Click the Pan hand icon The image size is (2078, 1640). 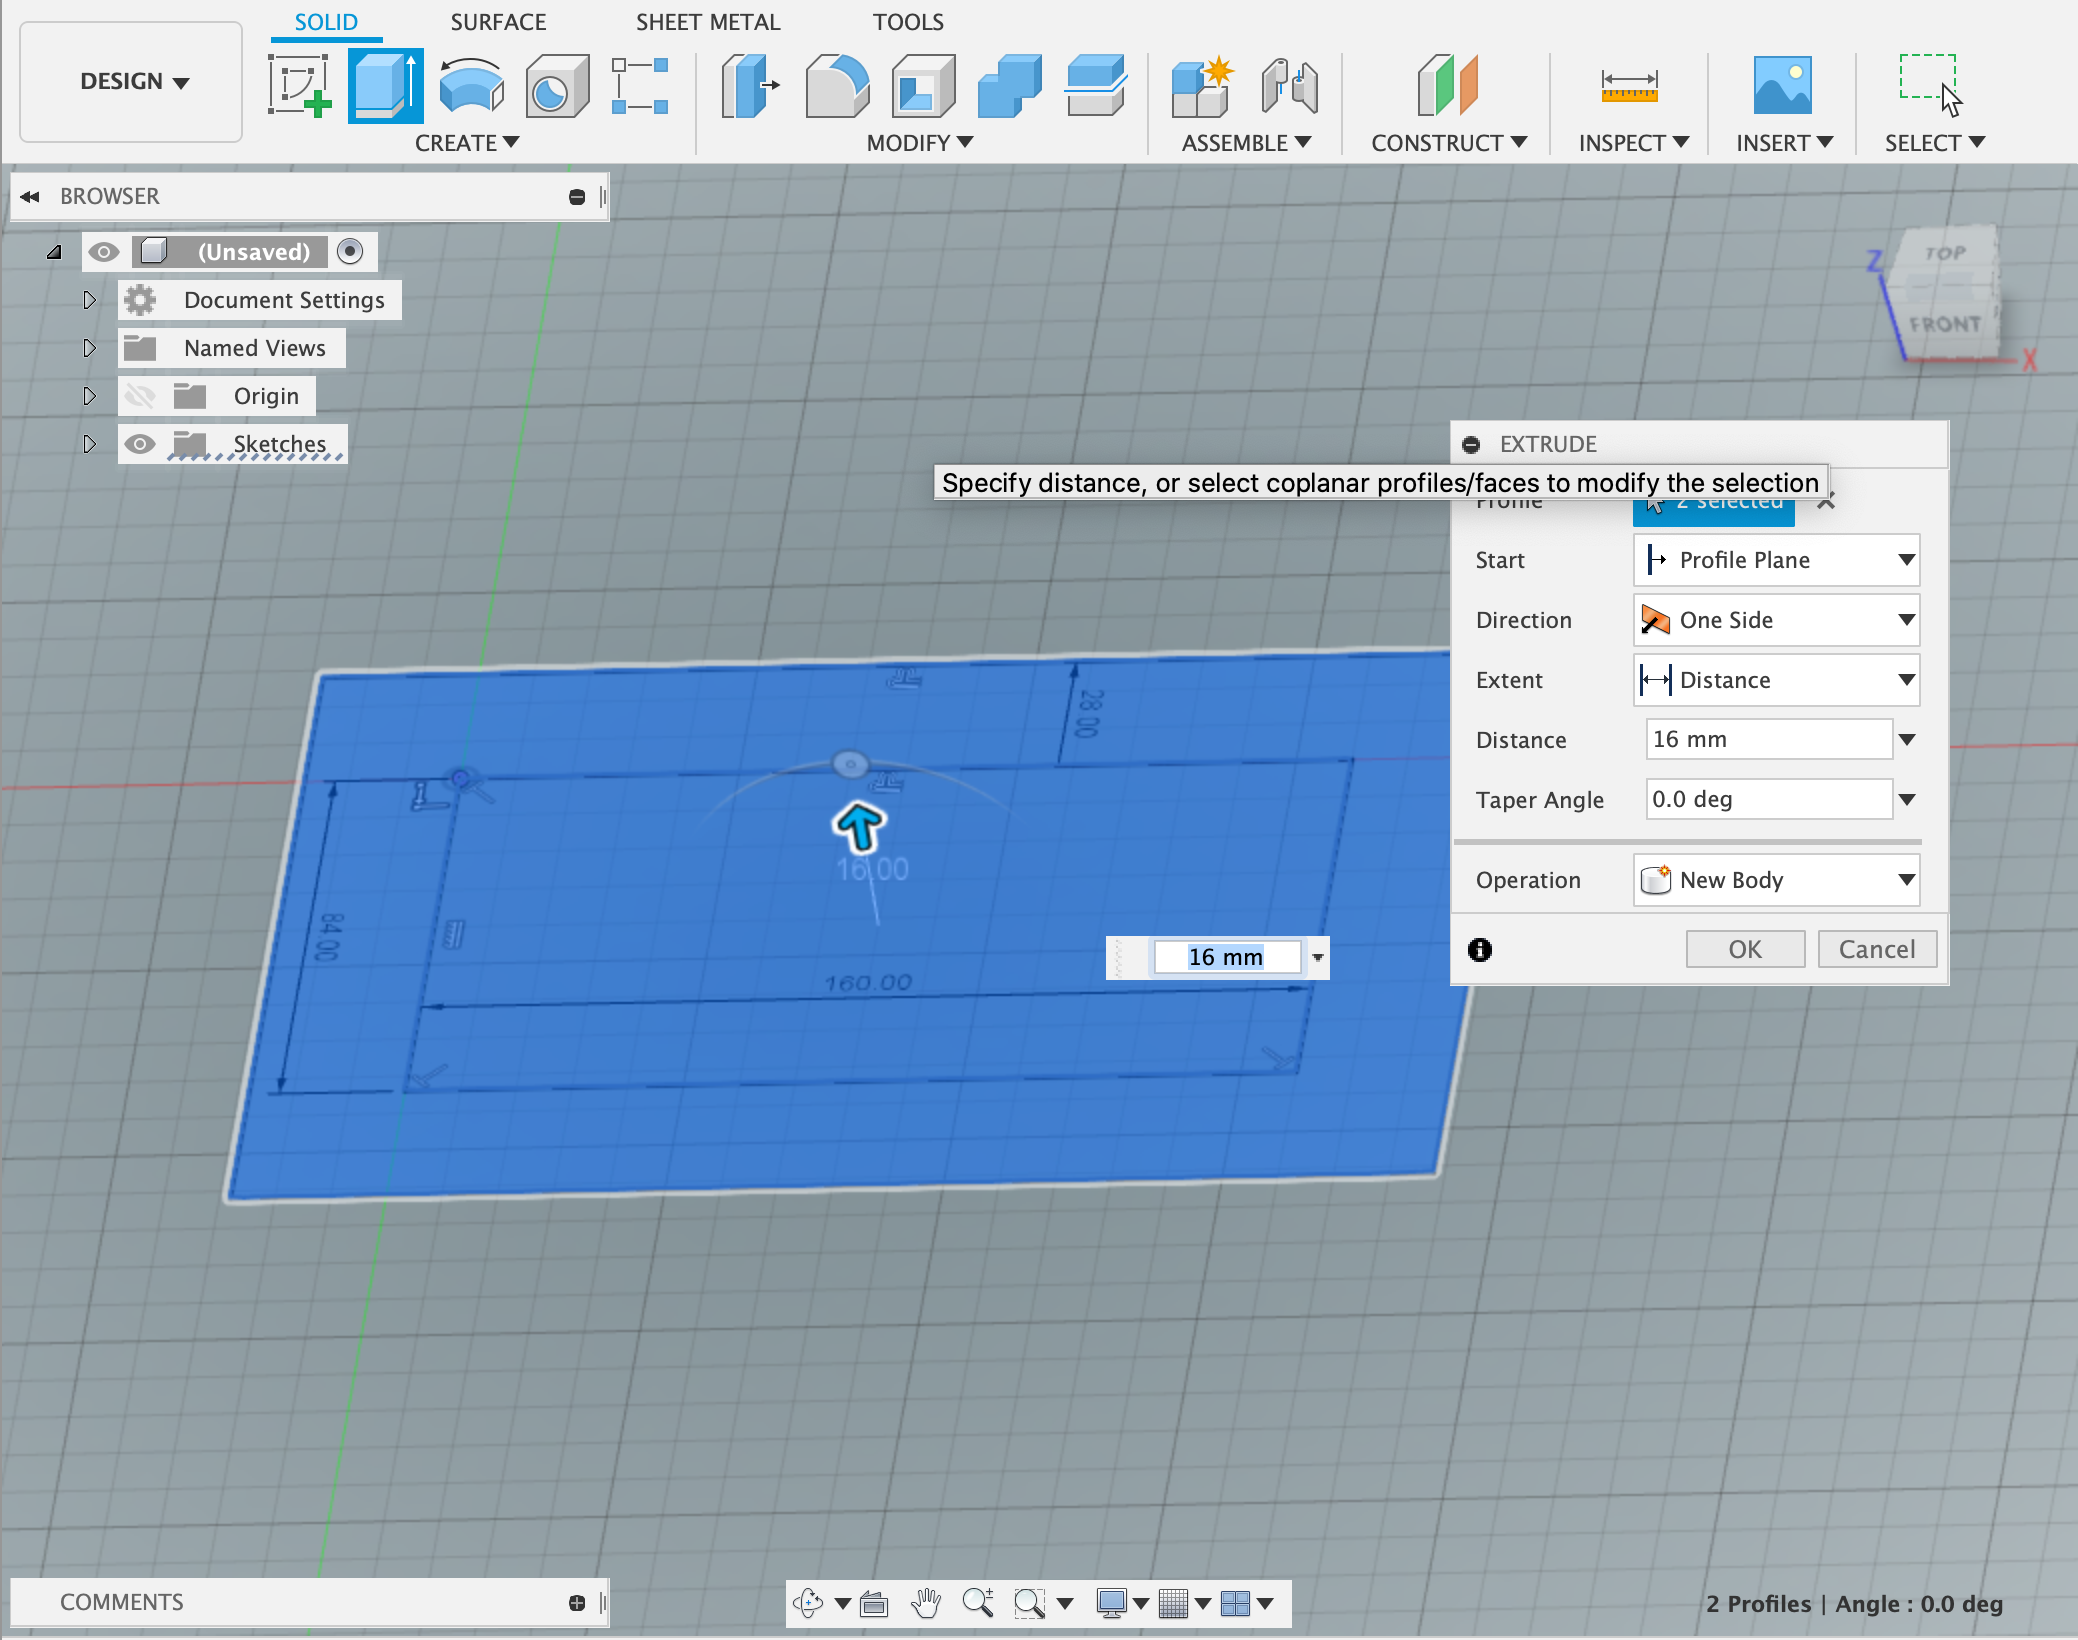pos(926,1603)
